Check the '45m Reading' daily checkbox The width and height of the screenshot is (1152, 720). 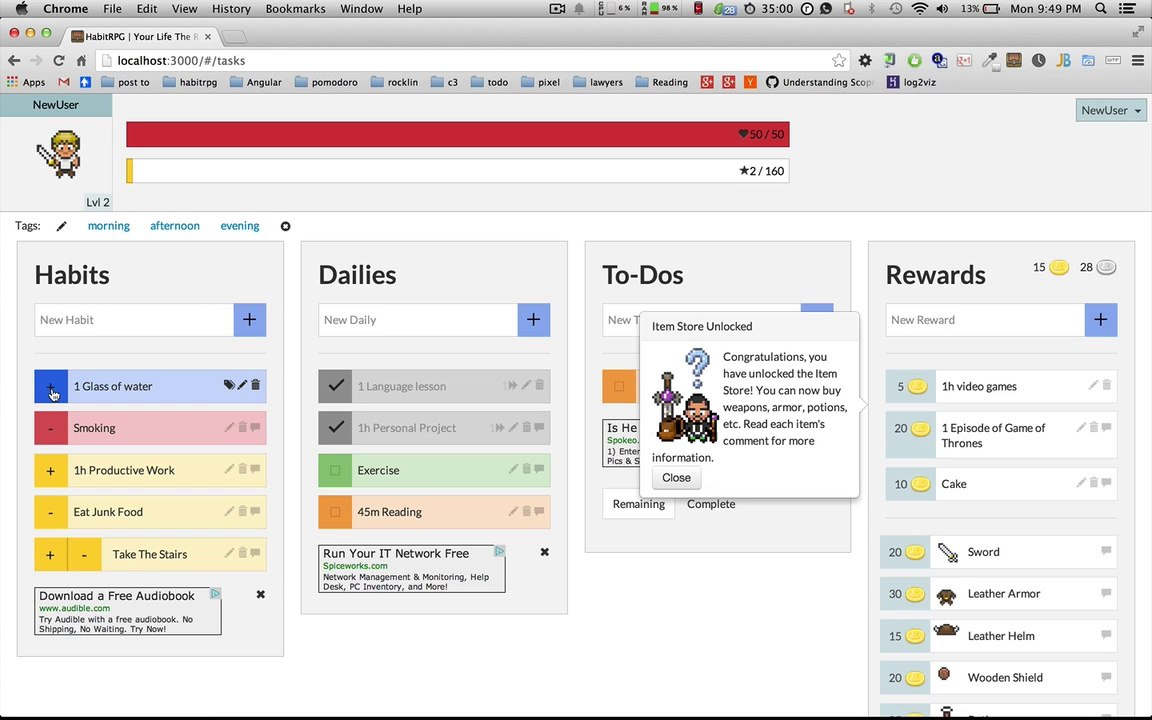tap(336, 512)
